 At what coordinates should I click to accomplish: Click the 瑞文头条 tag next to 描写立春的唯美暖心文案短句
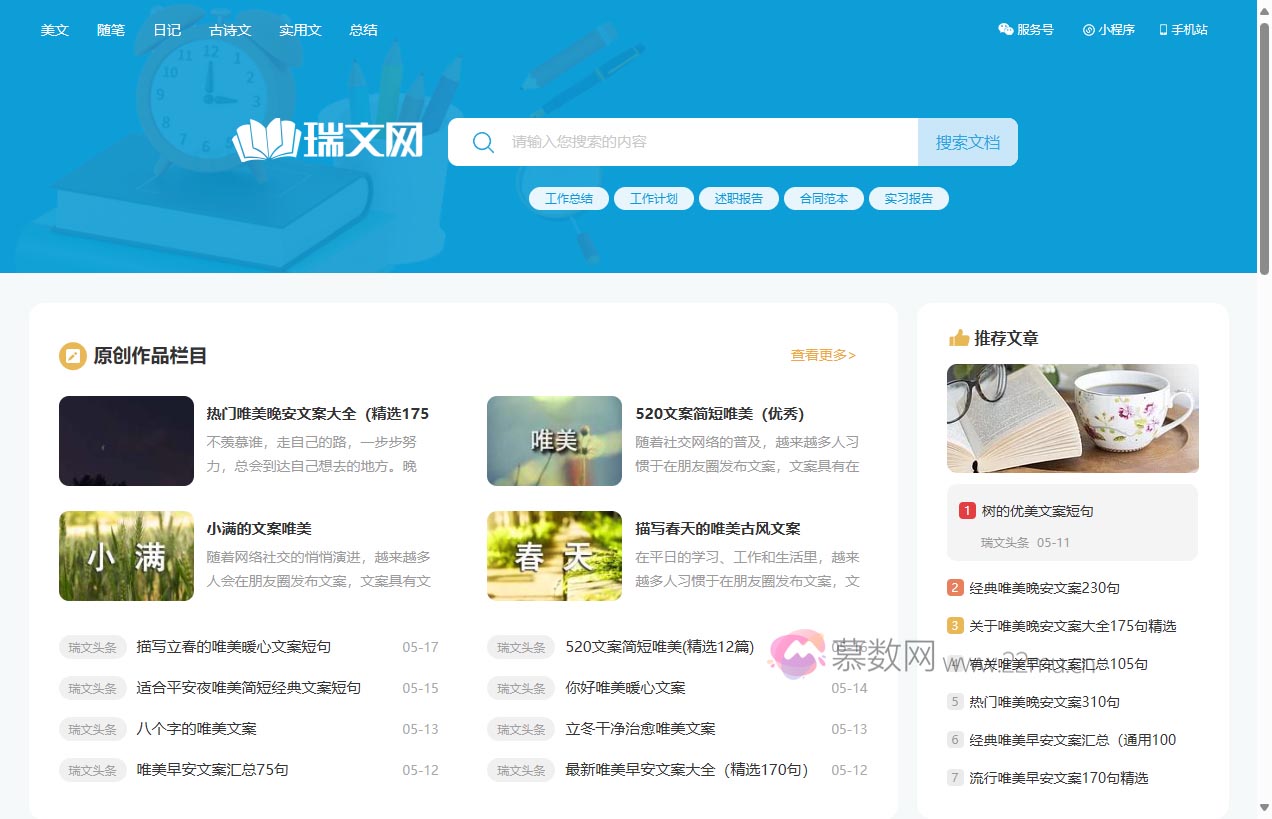[92, 647]
